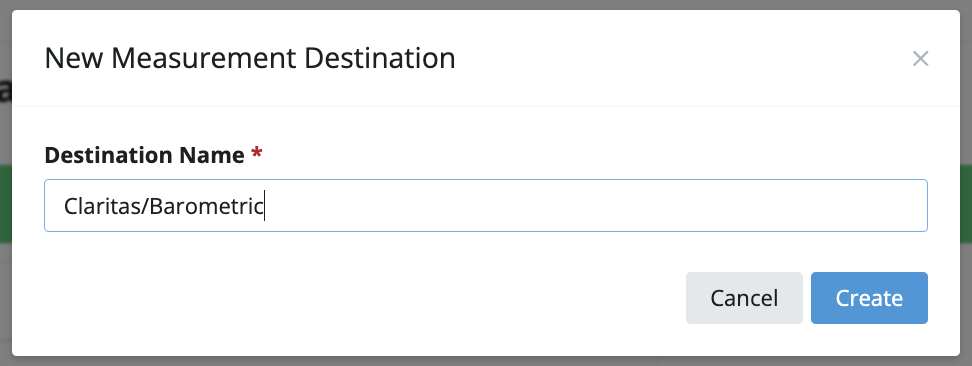Click the New Measurement Destination title
Image resolution: width=972 pixels, height=366 pixels.
pos(250,59)
